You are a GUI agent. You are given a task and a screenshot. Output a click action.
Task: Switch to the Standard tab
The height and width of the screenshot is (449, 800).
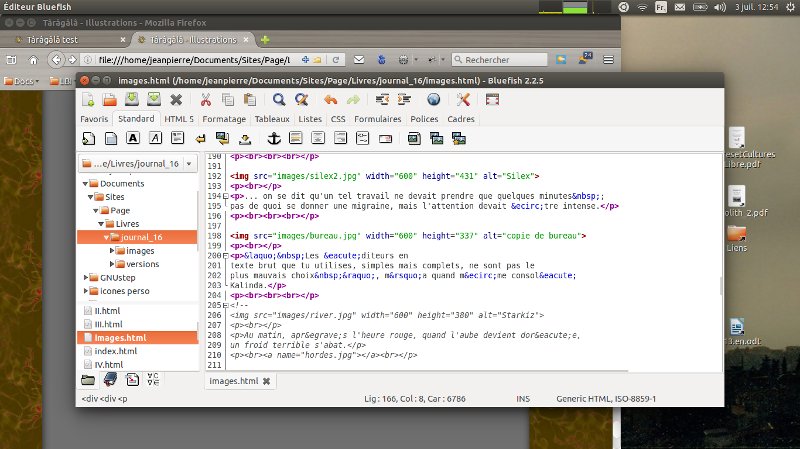(x=136, y=118)
